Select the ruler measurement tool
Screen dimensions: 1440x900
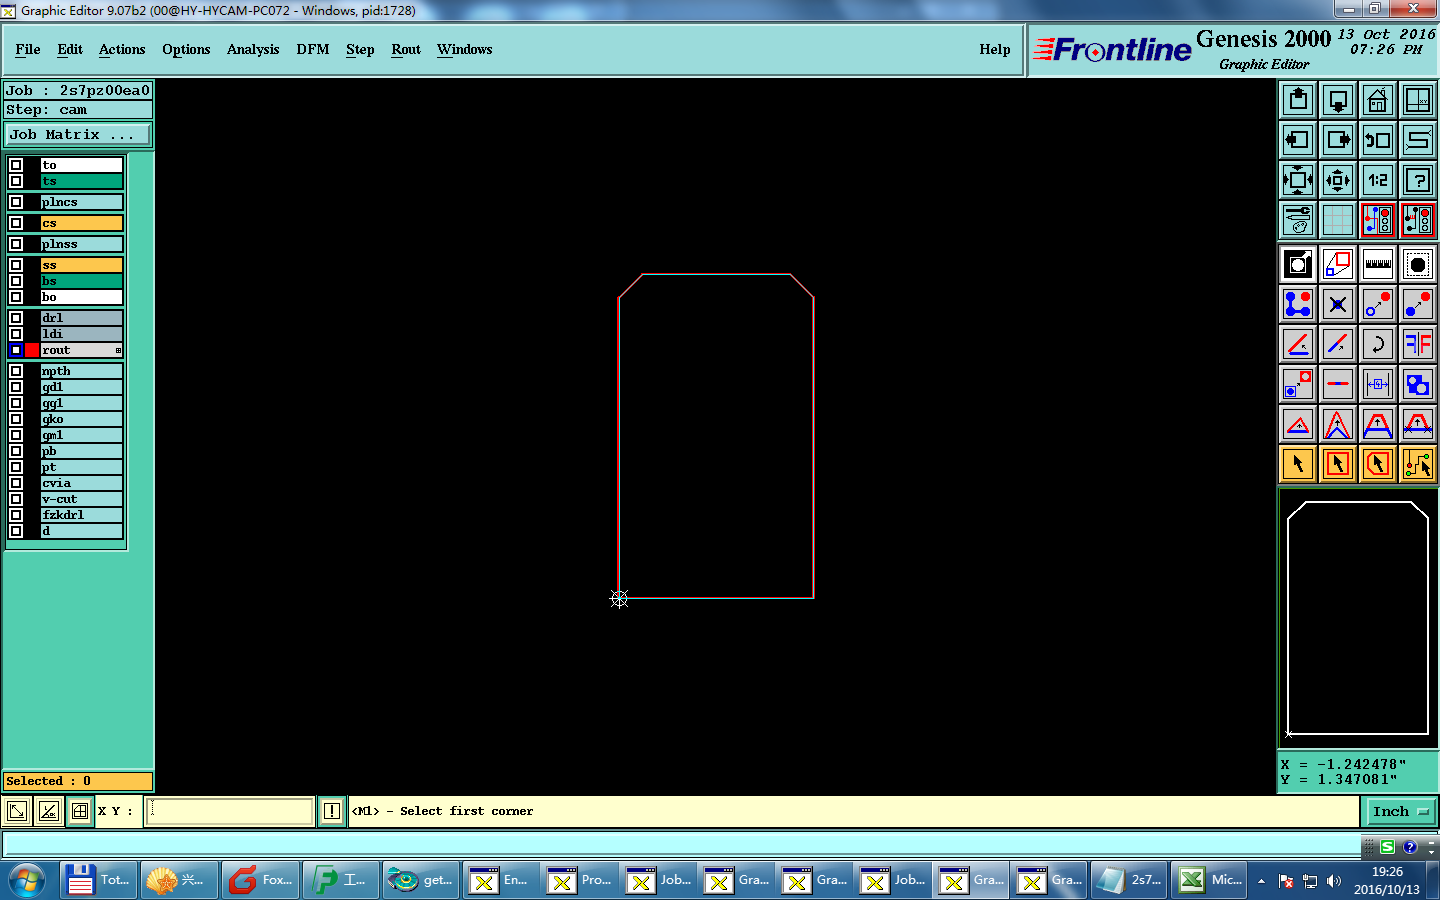[x=1378, y=264]
